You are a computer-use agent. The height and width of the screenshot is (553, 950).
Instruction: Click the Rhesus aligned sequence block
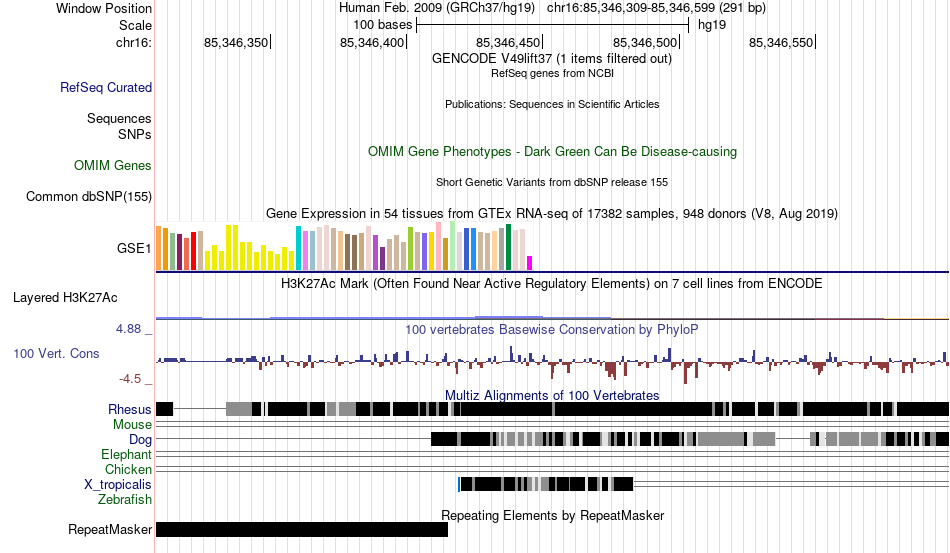552,409
